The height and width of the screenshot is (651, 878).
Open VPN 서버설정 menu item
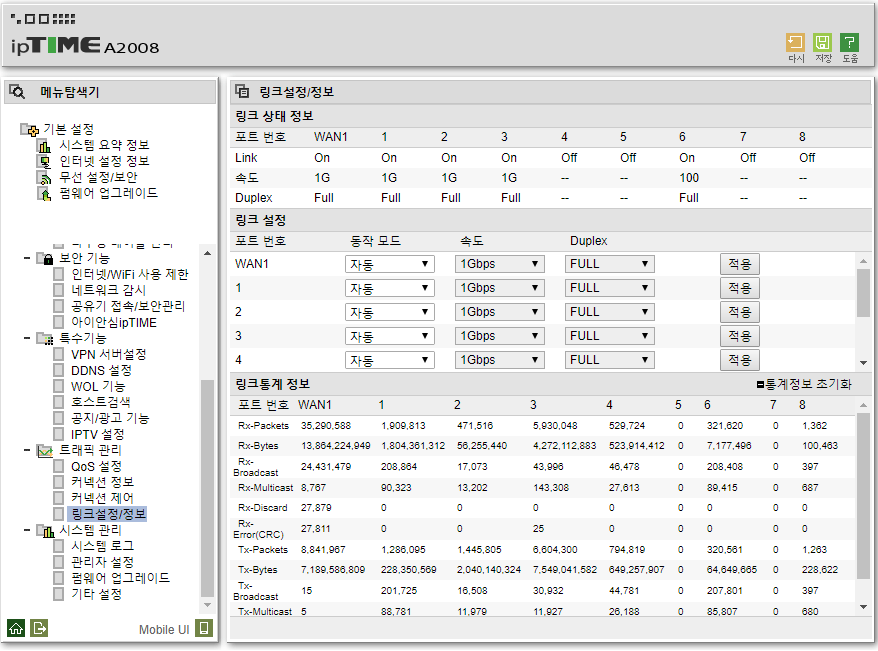109,354
